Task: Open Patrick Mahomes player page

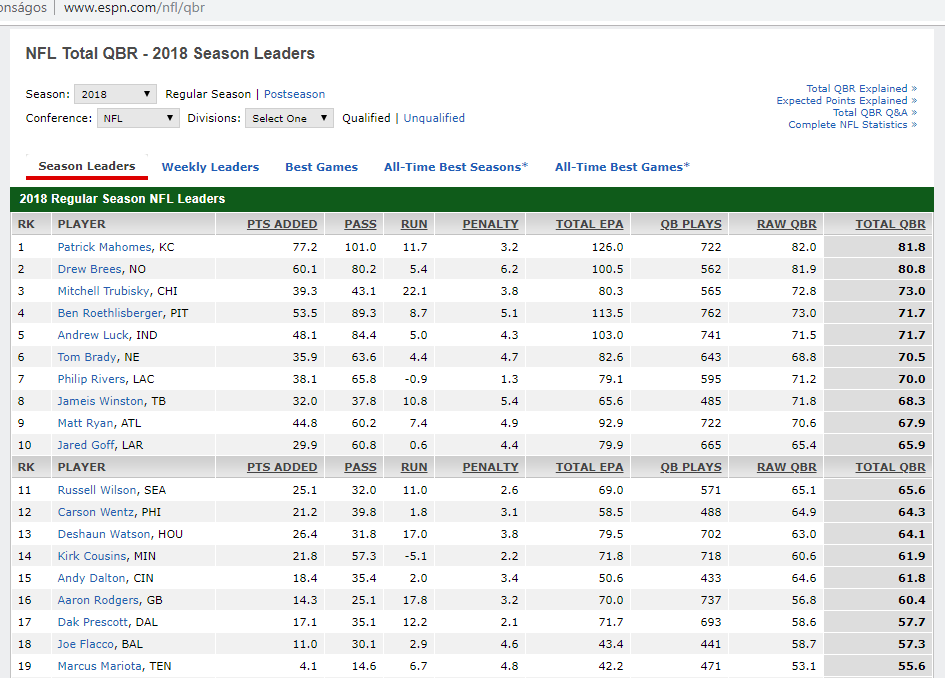Action: click(x=105, y=247)
